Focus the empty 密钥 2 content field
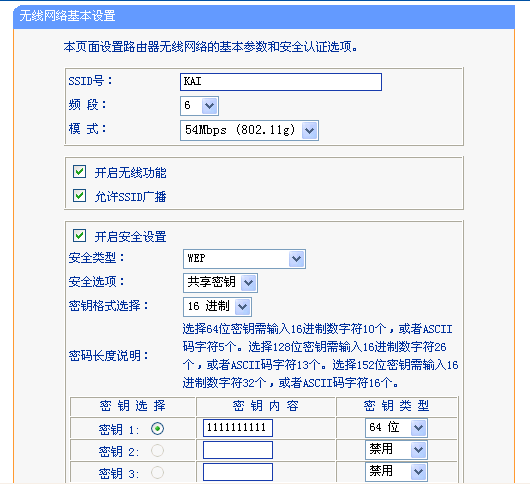The width and height of the screenshot is (530, 485). [238, 450]
